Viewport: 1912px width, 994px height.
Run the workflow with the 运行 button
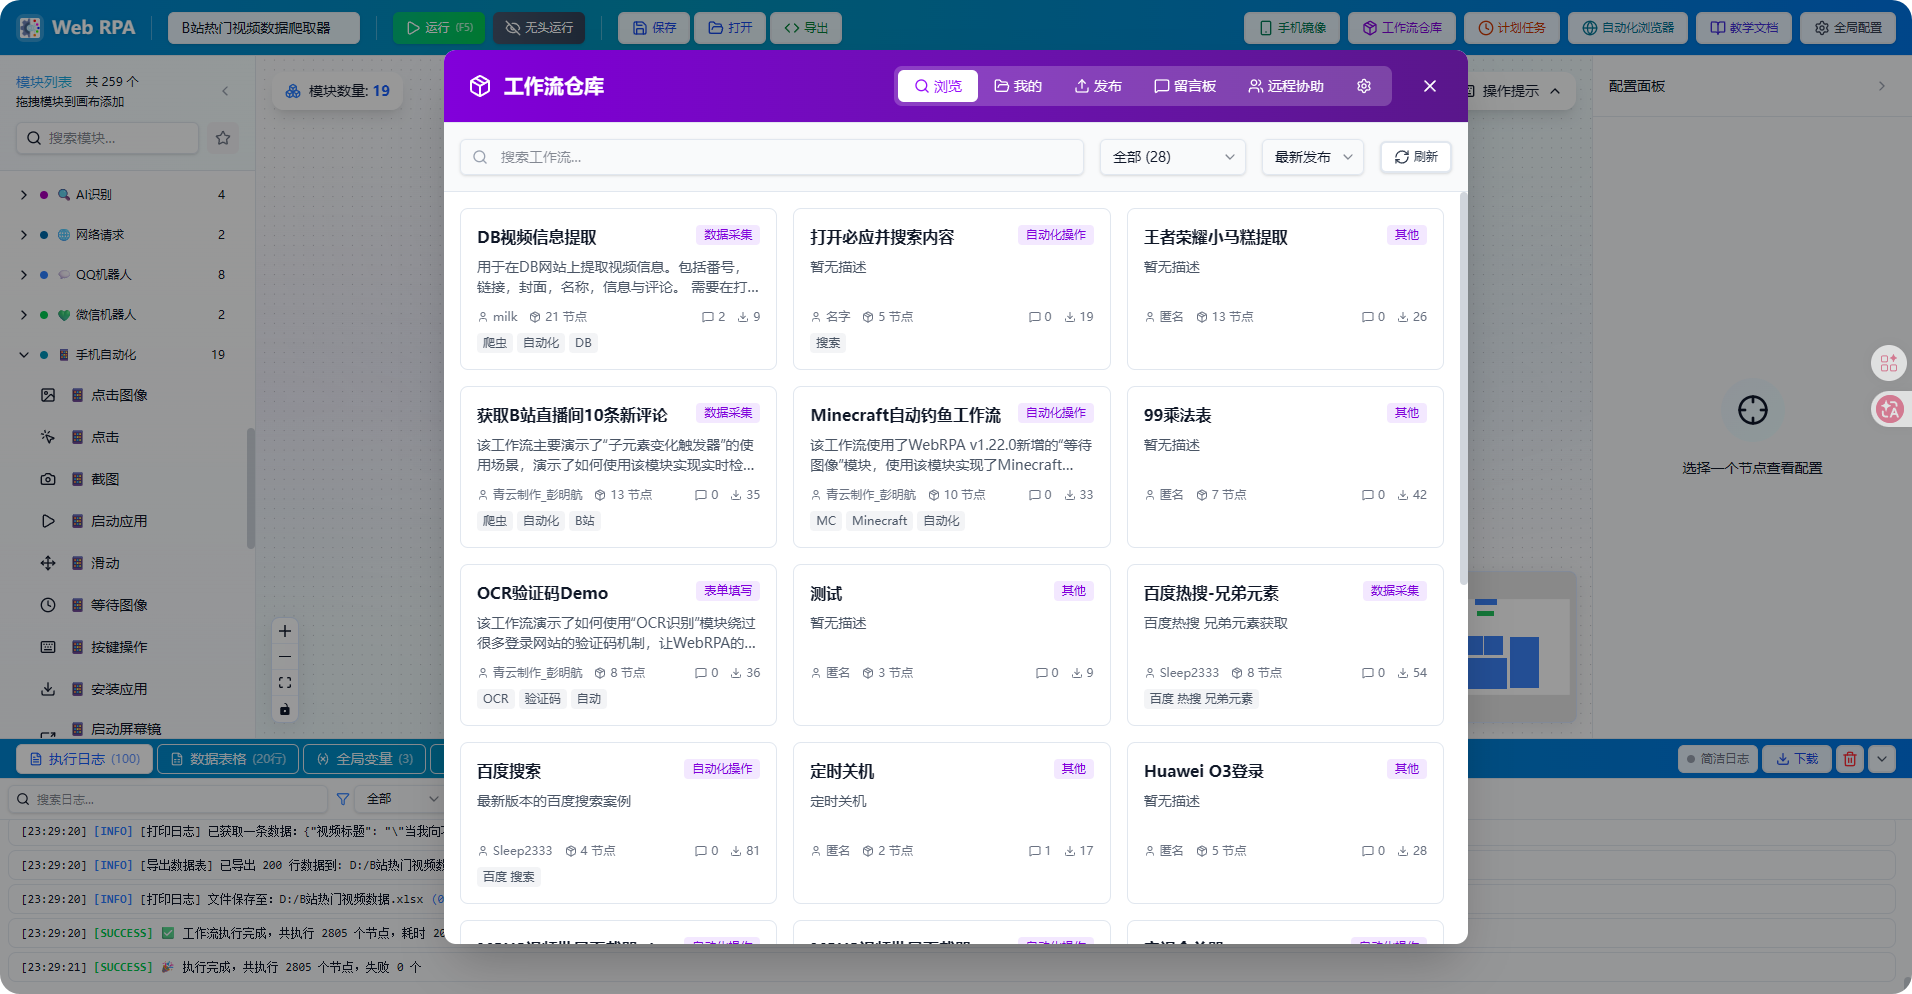[x=439, y=28]
